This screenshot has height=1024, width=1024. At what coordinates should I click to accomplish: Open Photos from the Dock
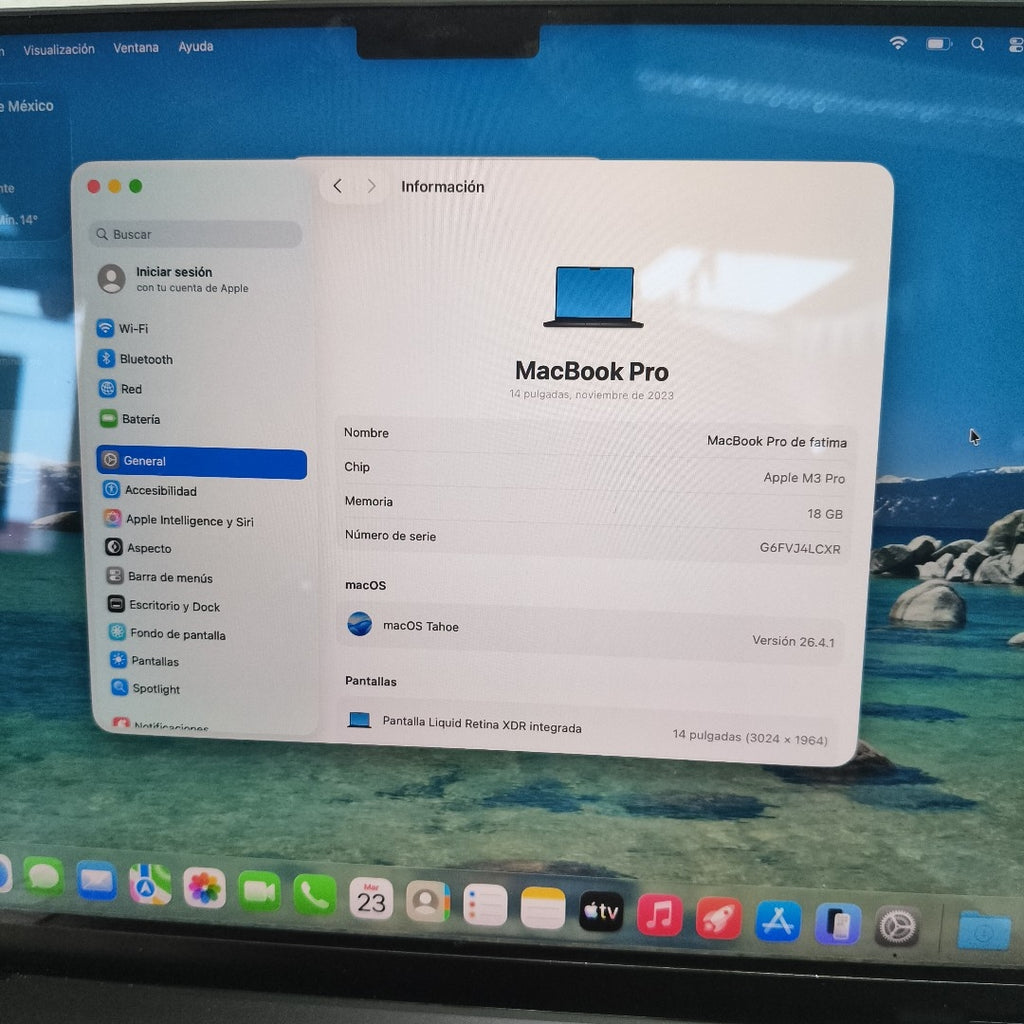point(204,888)
